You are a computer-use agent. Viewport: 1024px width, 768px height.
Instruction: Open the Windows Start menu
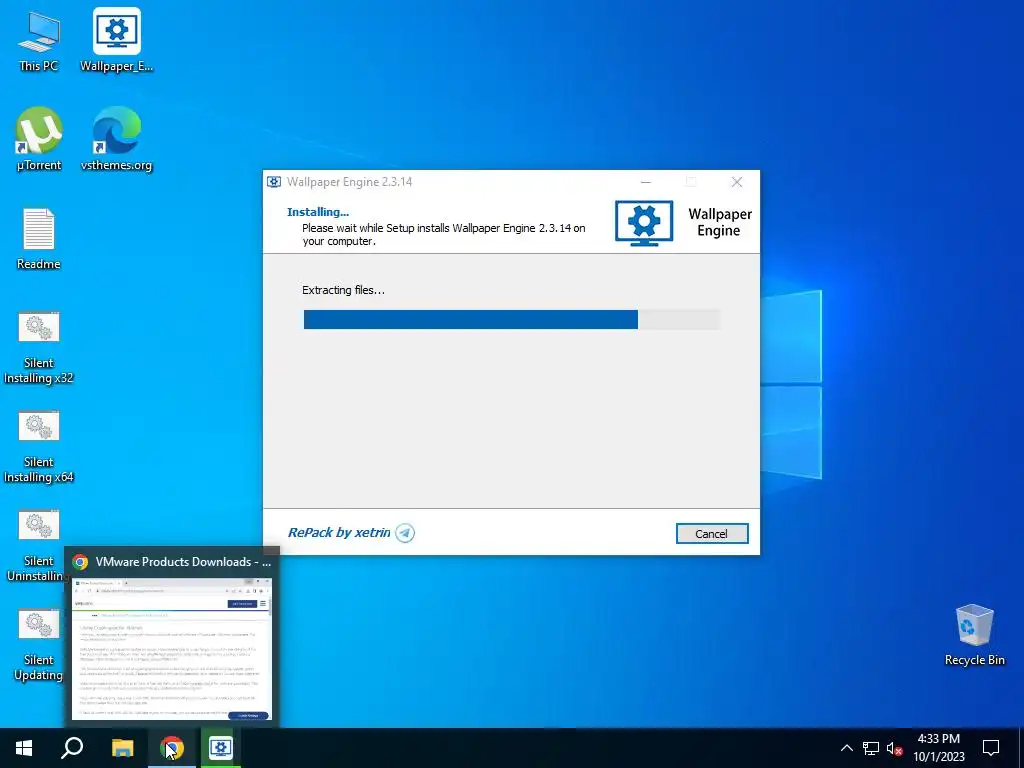pos(24,748)
